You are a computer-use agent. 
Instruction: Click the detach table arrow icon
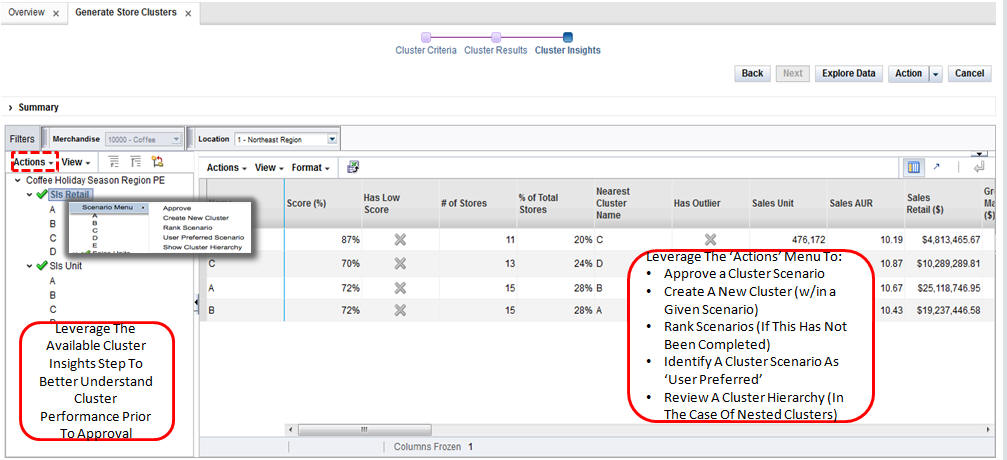pos(936,167)
